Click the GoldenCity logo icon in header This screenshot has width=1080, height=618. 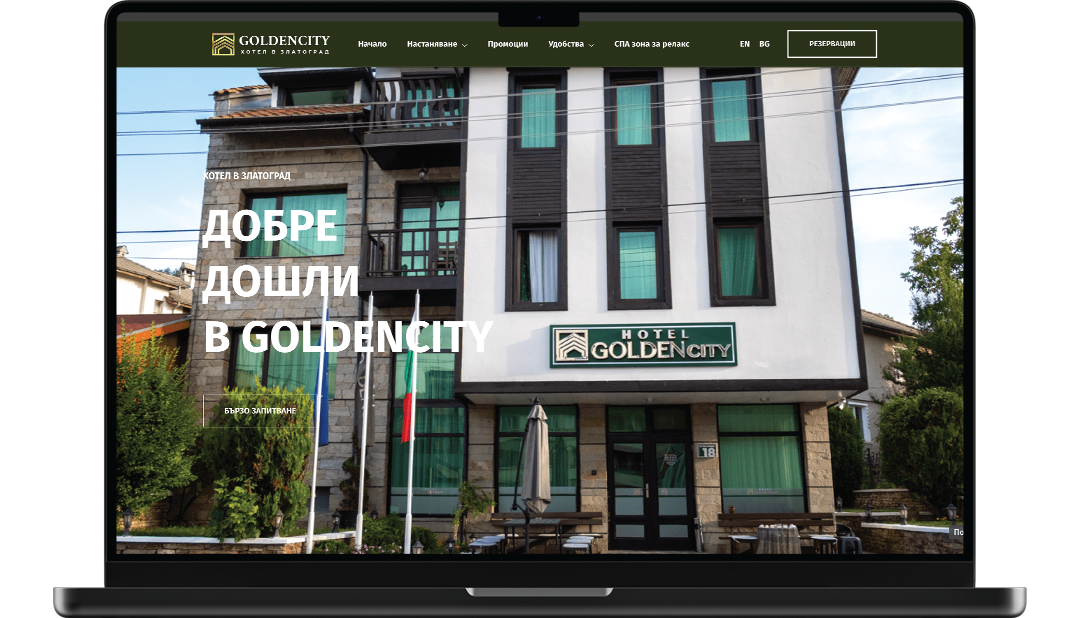coord(223,44)
